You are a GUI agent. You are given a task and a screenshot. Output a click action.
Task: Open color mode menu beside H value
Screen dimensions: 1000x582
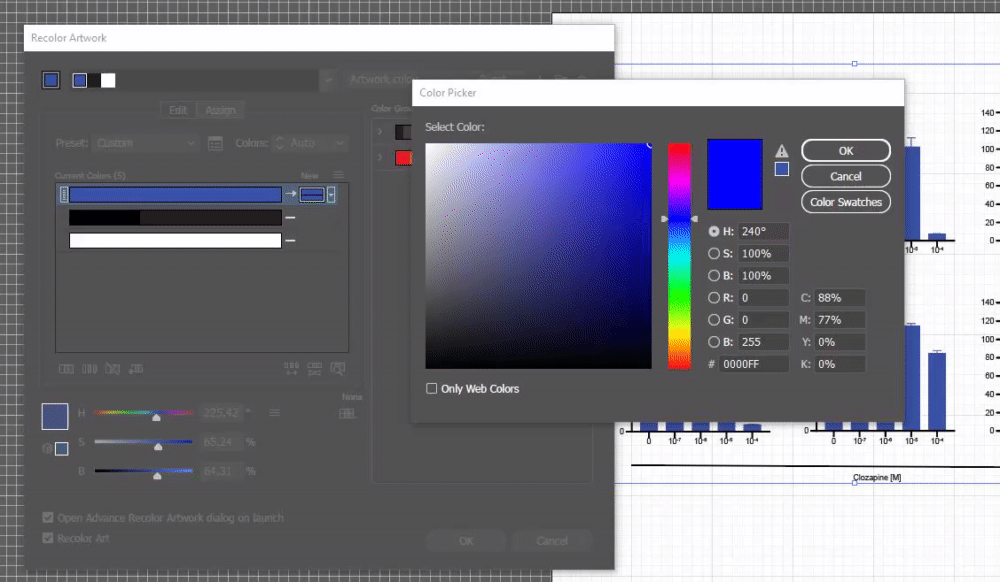tap(274, 413)
